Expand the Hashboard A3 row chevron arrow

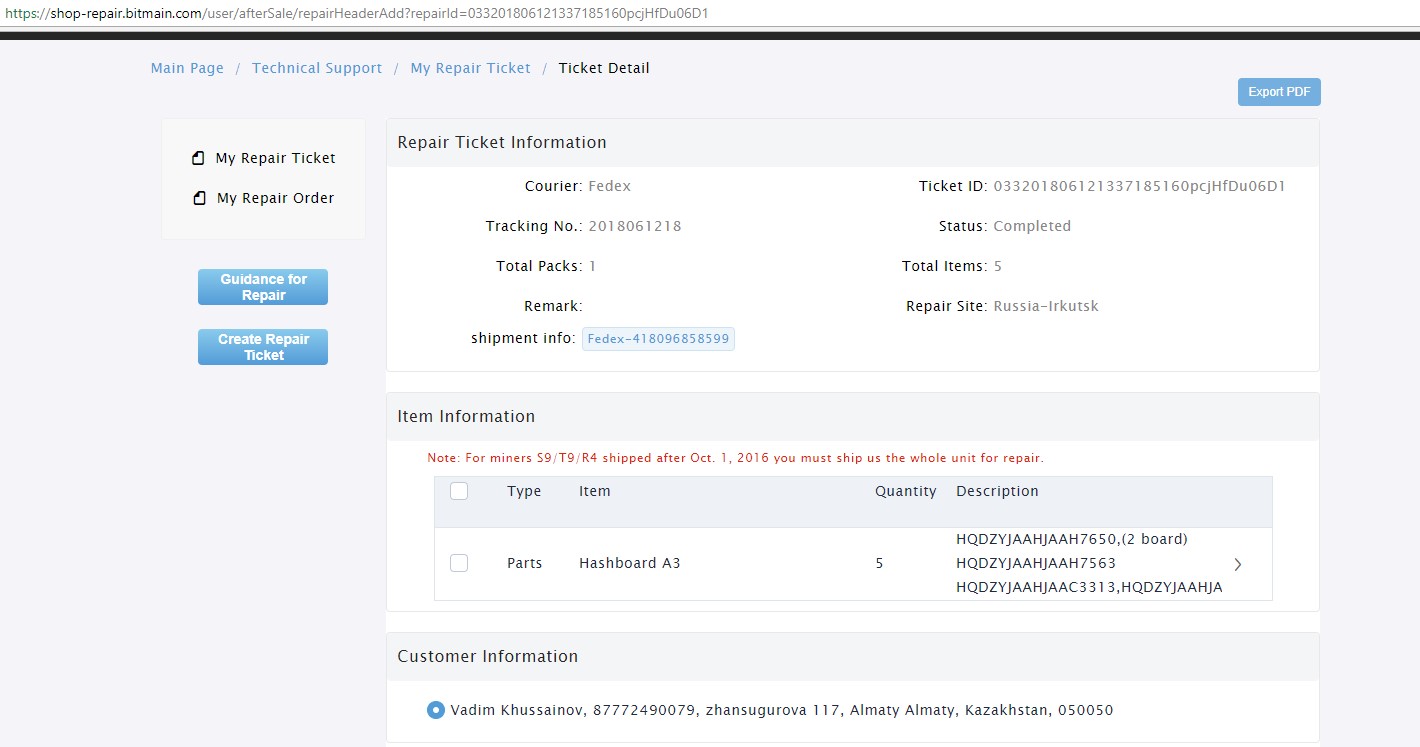(x=1237, y=564)
